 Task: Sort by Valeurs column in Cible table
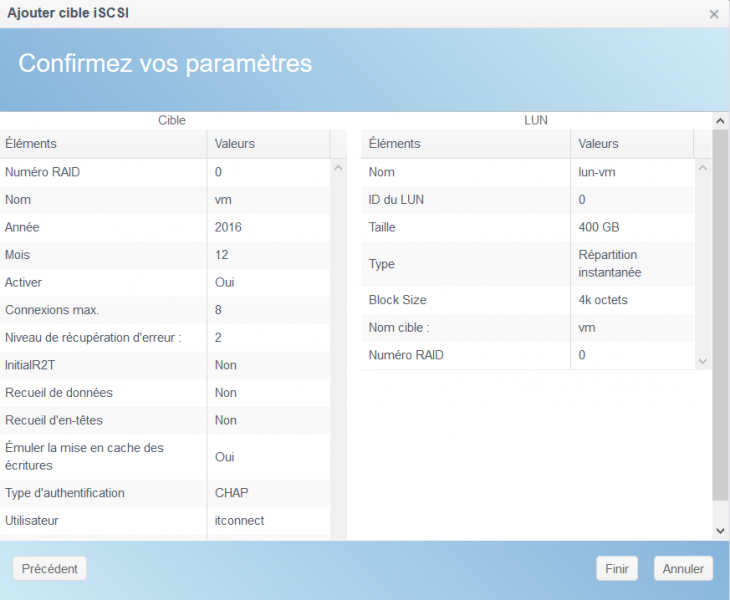click(267, 143)
